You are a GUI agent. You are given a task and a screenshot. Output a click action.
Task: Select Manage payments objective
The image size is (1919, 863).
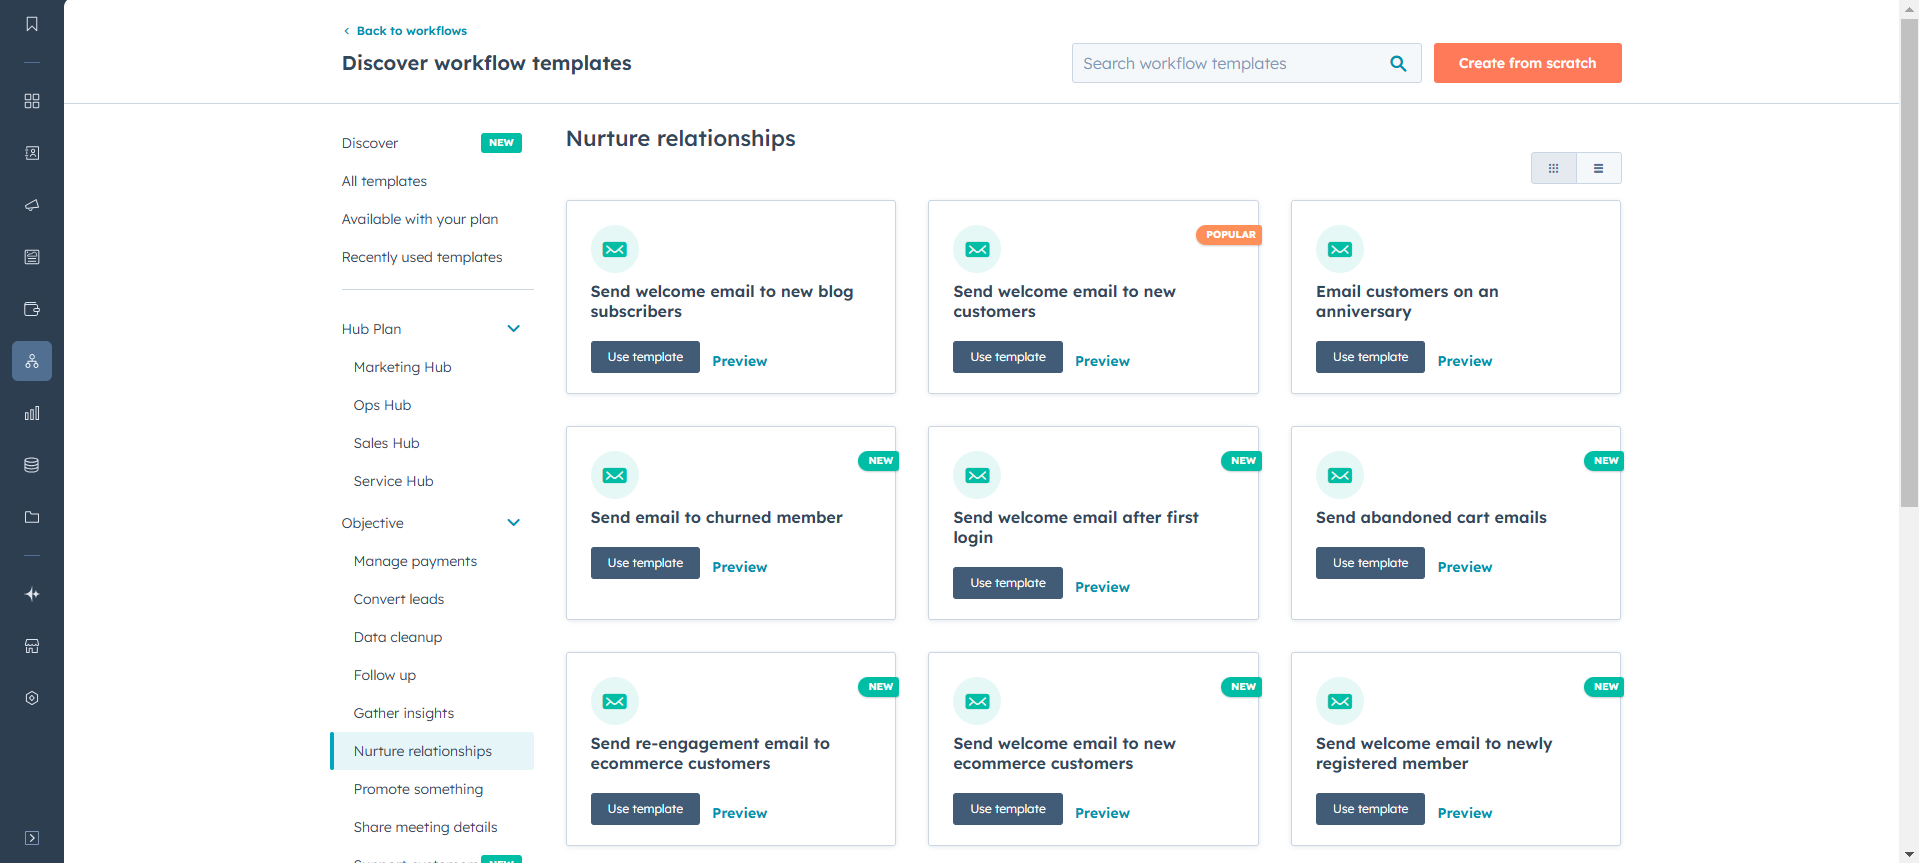click(x=415, y=561)
